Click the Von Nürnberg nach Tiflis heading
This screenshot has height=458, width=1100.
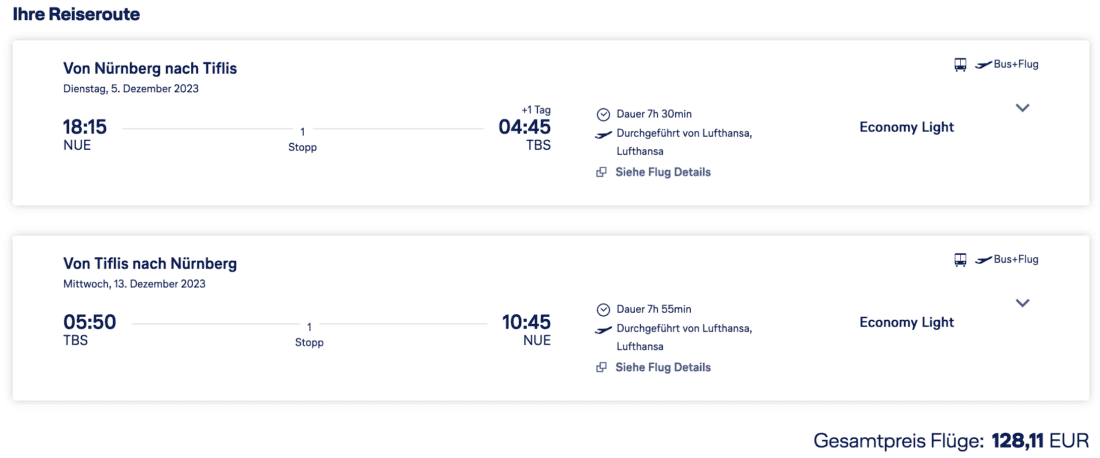150,69
